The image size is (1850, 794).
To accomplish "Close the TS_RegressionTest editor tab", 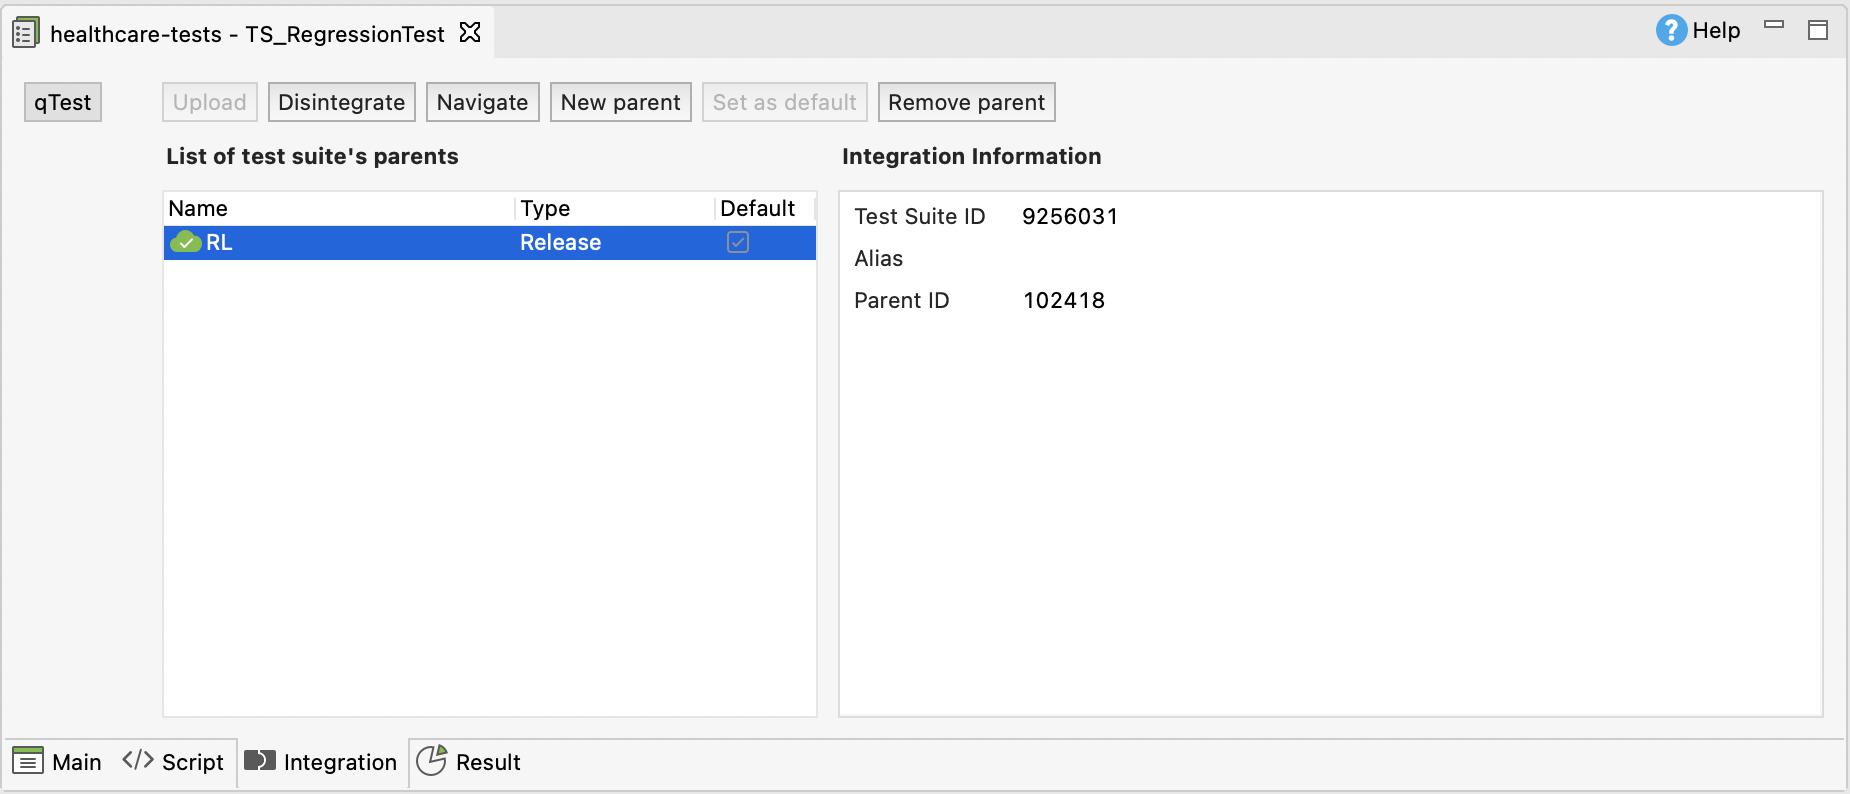I will pyautogui.click(x=470, y=33).
